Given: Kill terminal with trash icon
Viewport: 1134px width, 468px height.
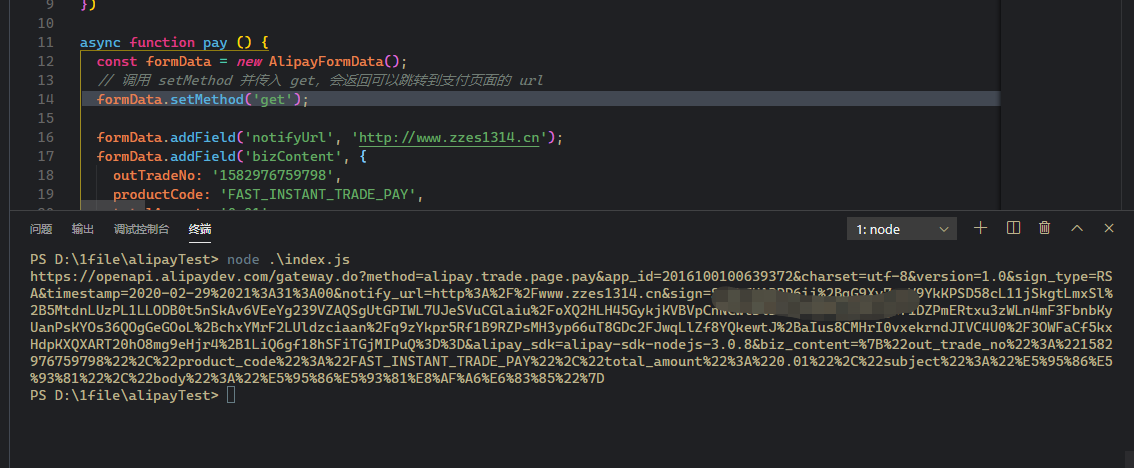Looking at the screenshot, I should (x=1044, y=228).
